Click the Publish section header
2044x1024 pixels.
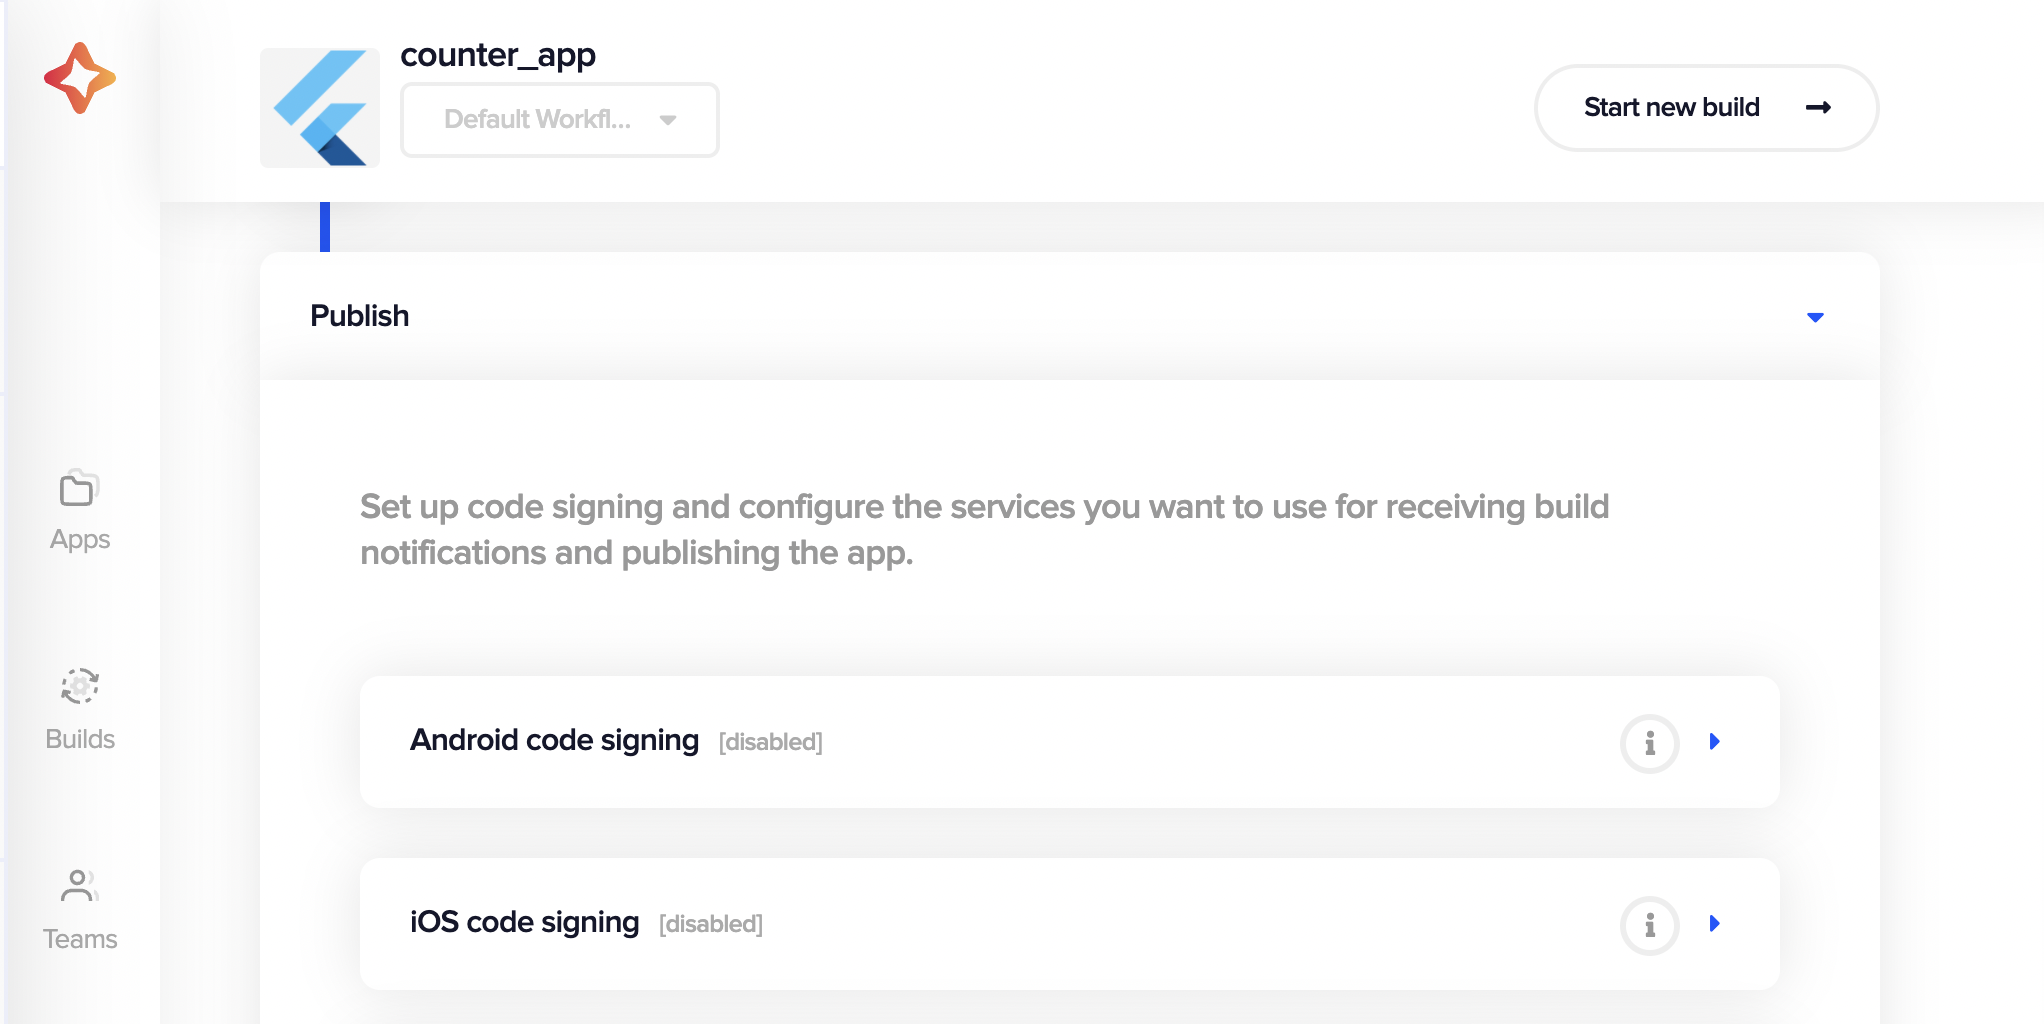pyautogui.click(x=1070, y=316)
